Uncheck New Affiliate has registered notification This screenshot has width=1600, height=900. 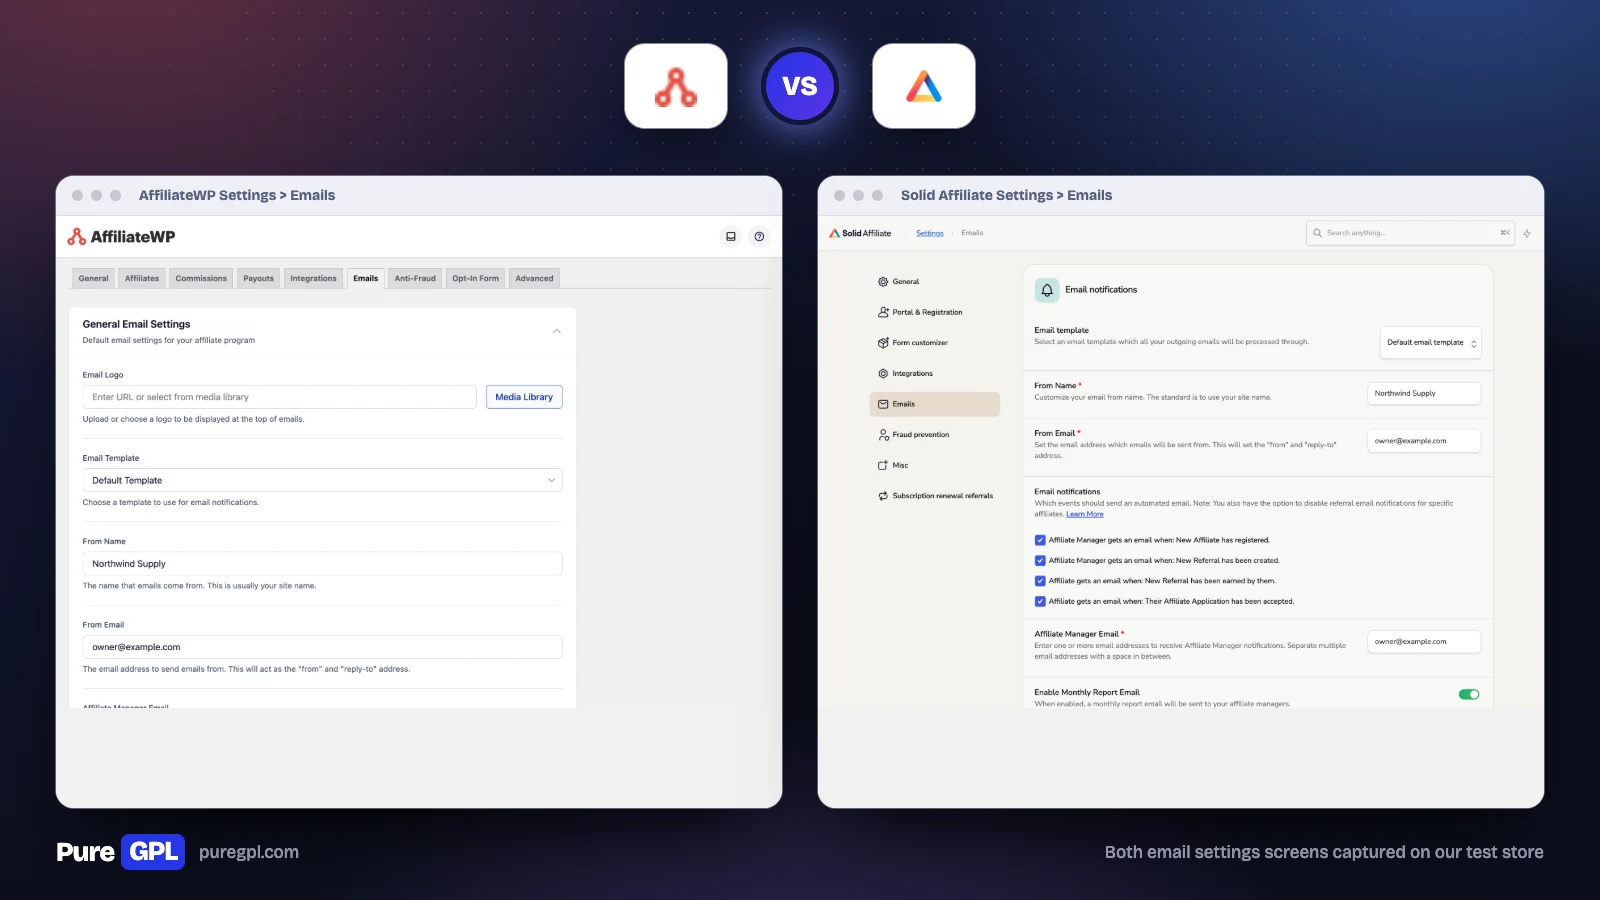tap(1040, 540)
